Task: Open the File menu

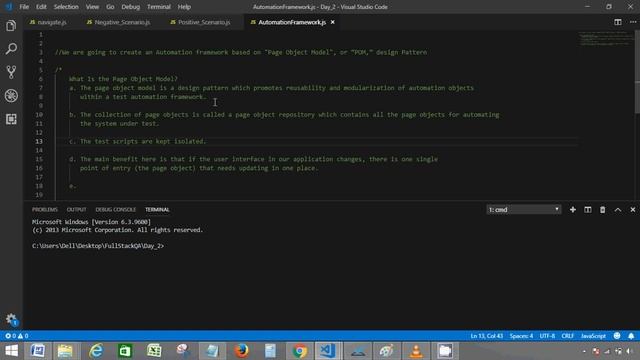Action: (x=24, y=7)
